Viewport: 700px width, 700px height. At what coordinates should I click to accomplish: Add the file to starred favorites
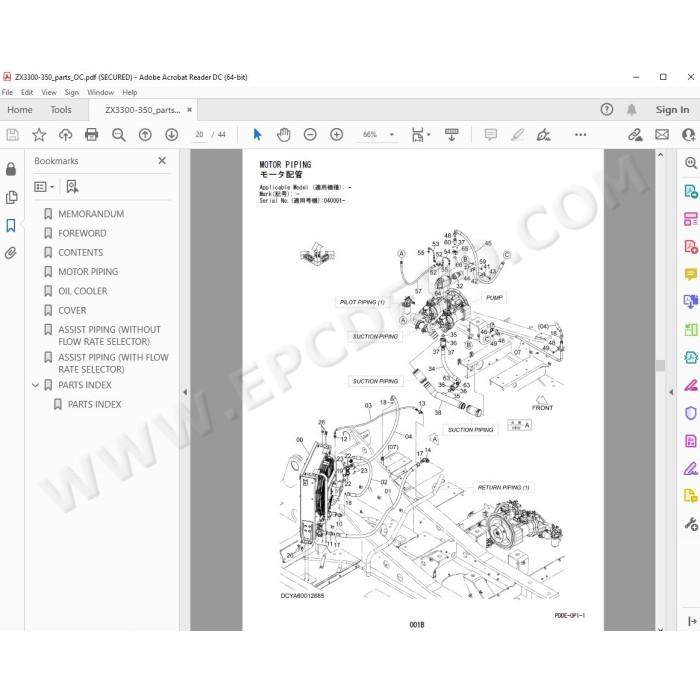(39, 134)
